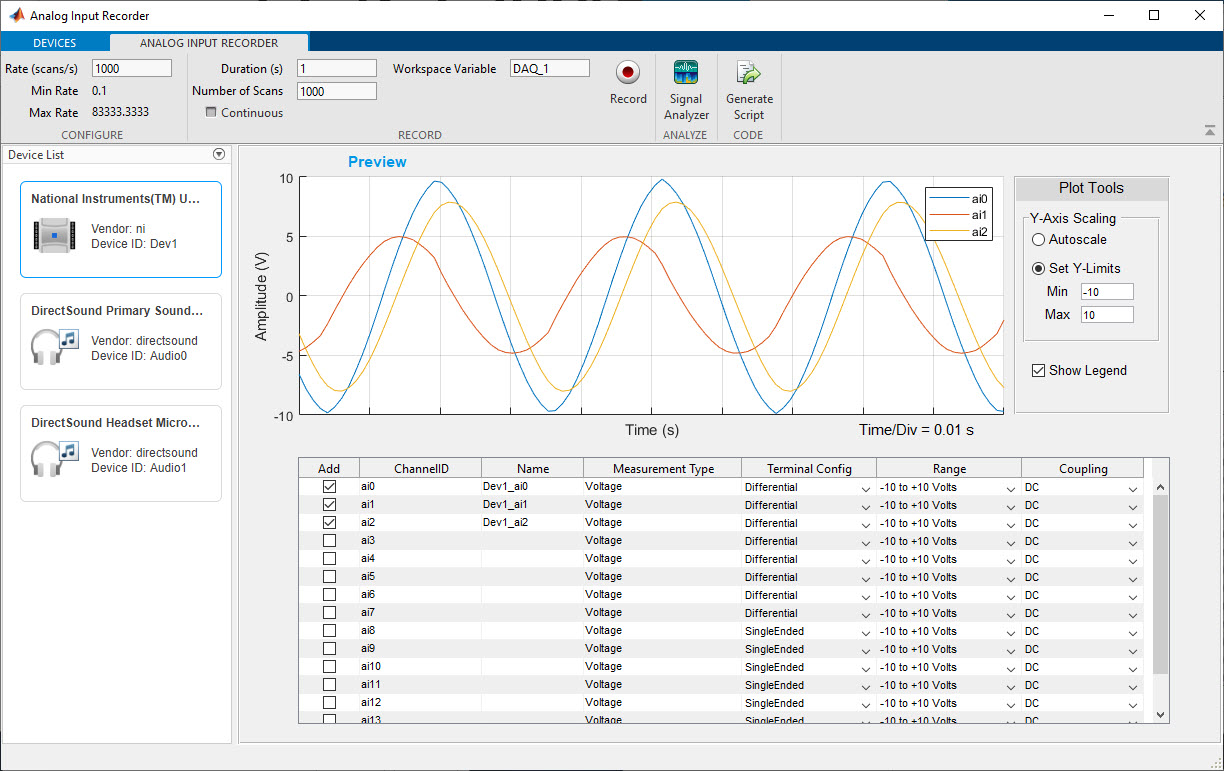Select the DirectSound Primary Sound device icon
This screenshot has height=771, width=1224.
click(x=54, y=347)
